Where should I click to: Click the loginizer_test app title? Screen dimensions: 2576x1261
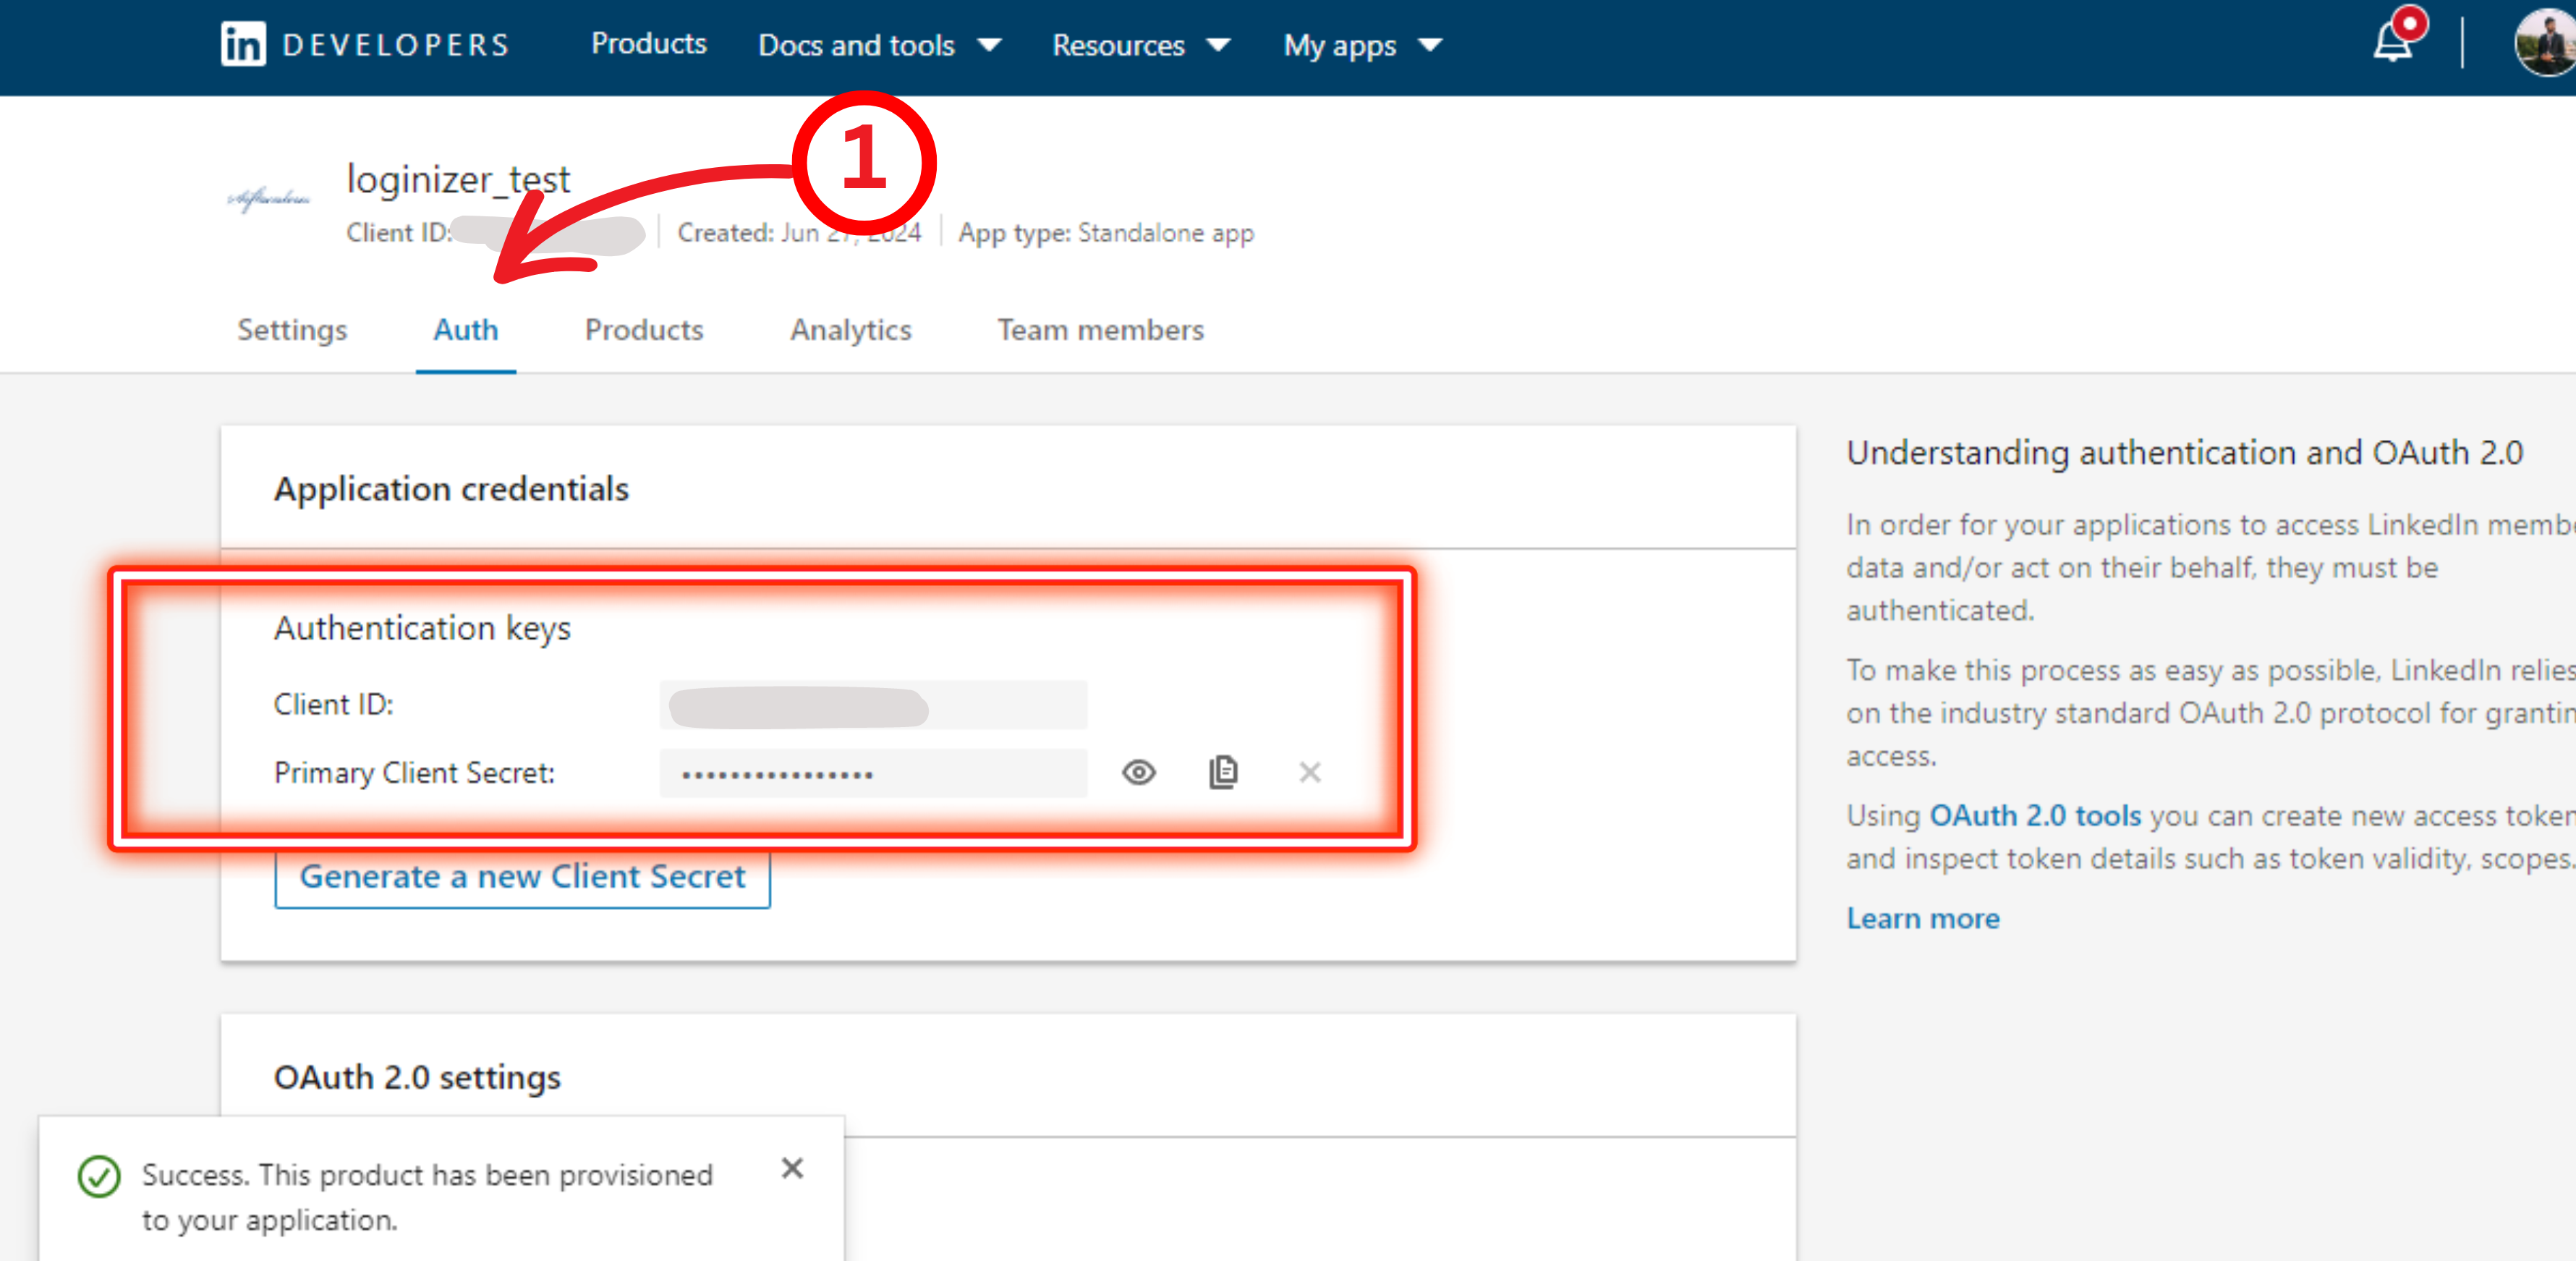(458, 179)
